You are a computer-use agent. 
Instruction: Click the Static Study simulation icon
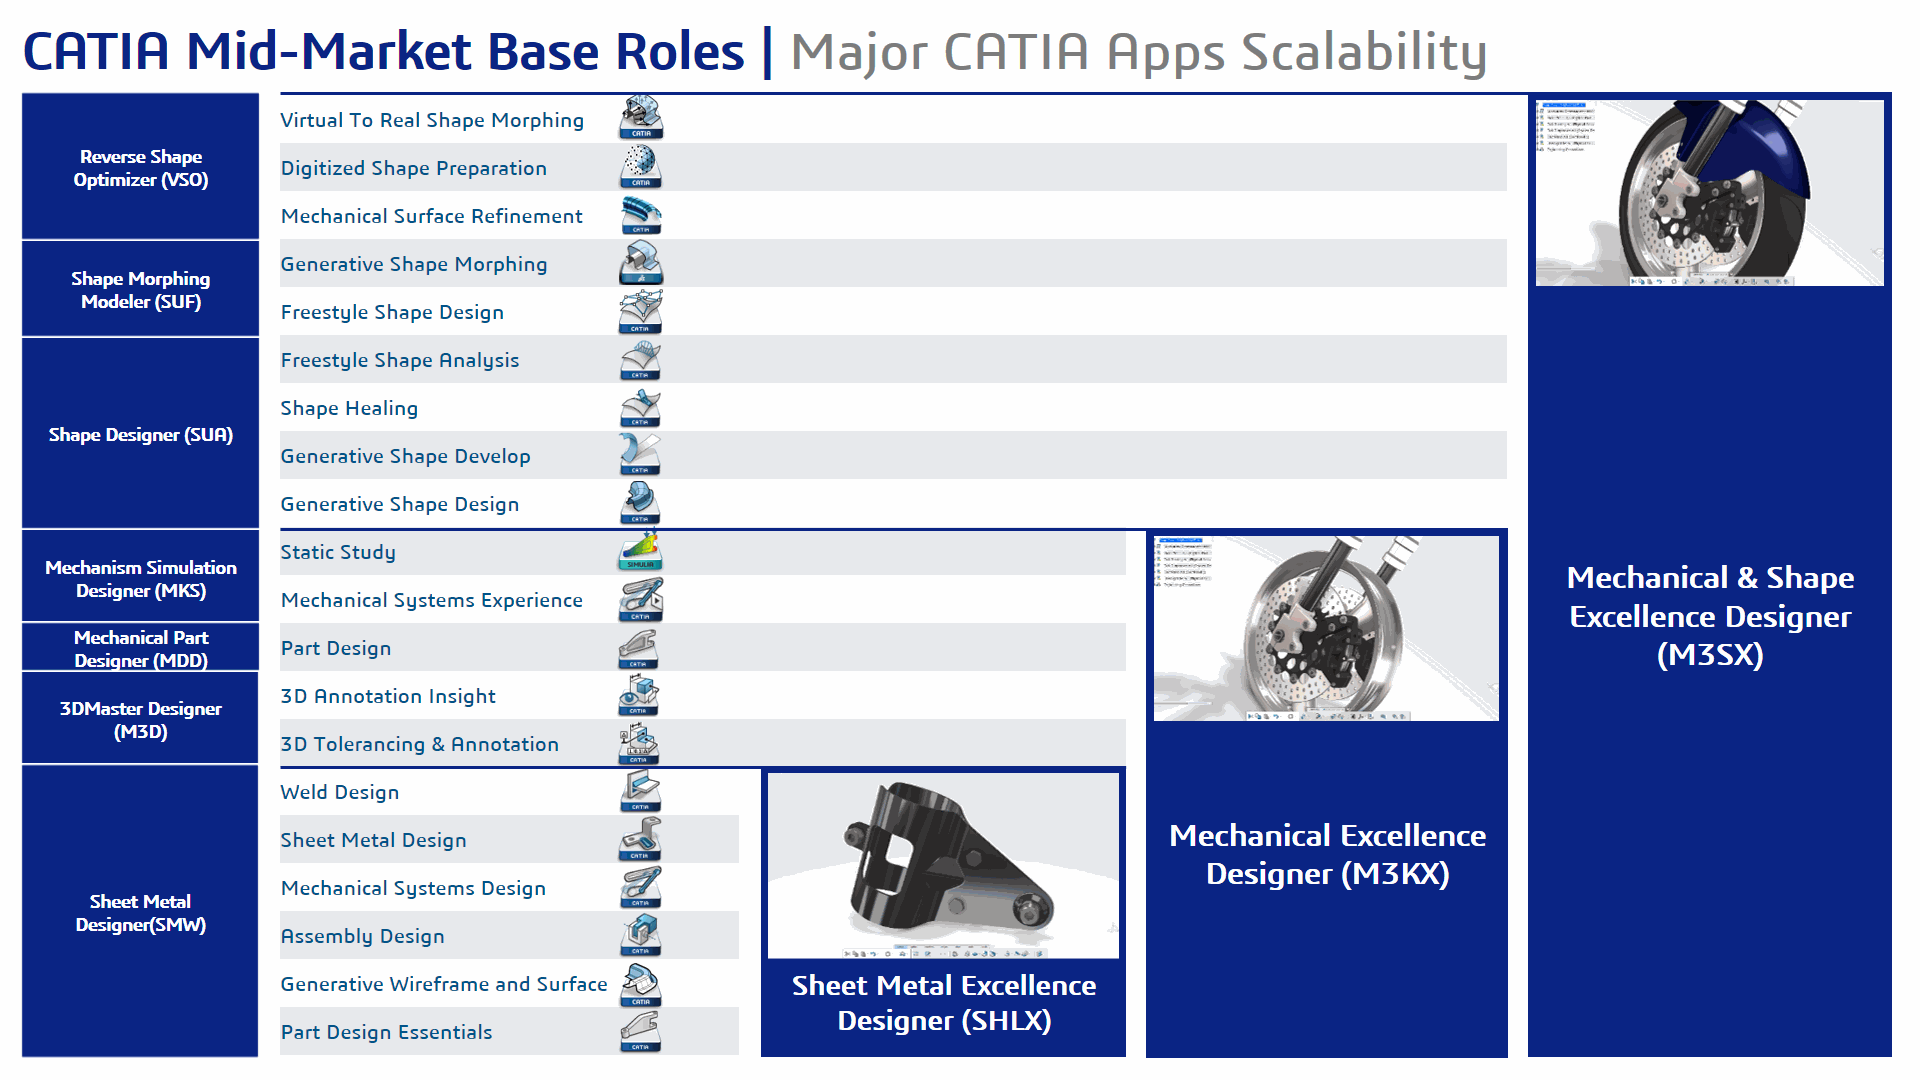(x=640, y=551)
